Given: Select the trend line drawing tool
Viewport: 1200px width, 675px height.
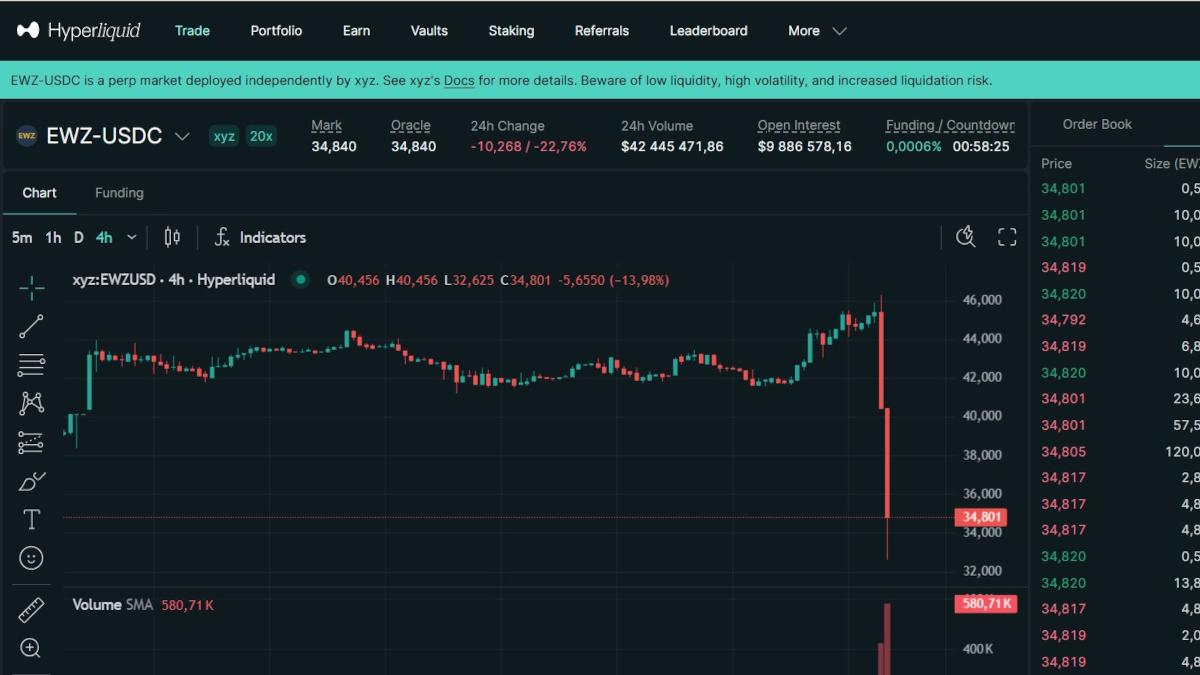Looking at the screenshot, I should pyautogui.click(x=32, y=326).
